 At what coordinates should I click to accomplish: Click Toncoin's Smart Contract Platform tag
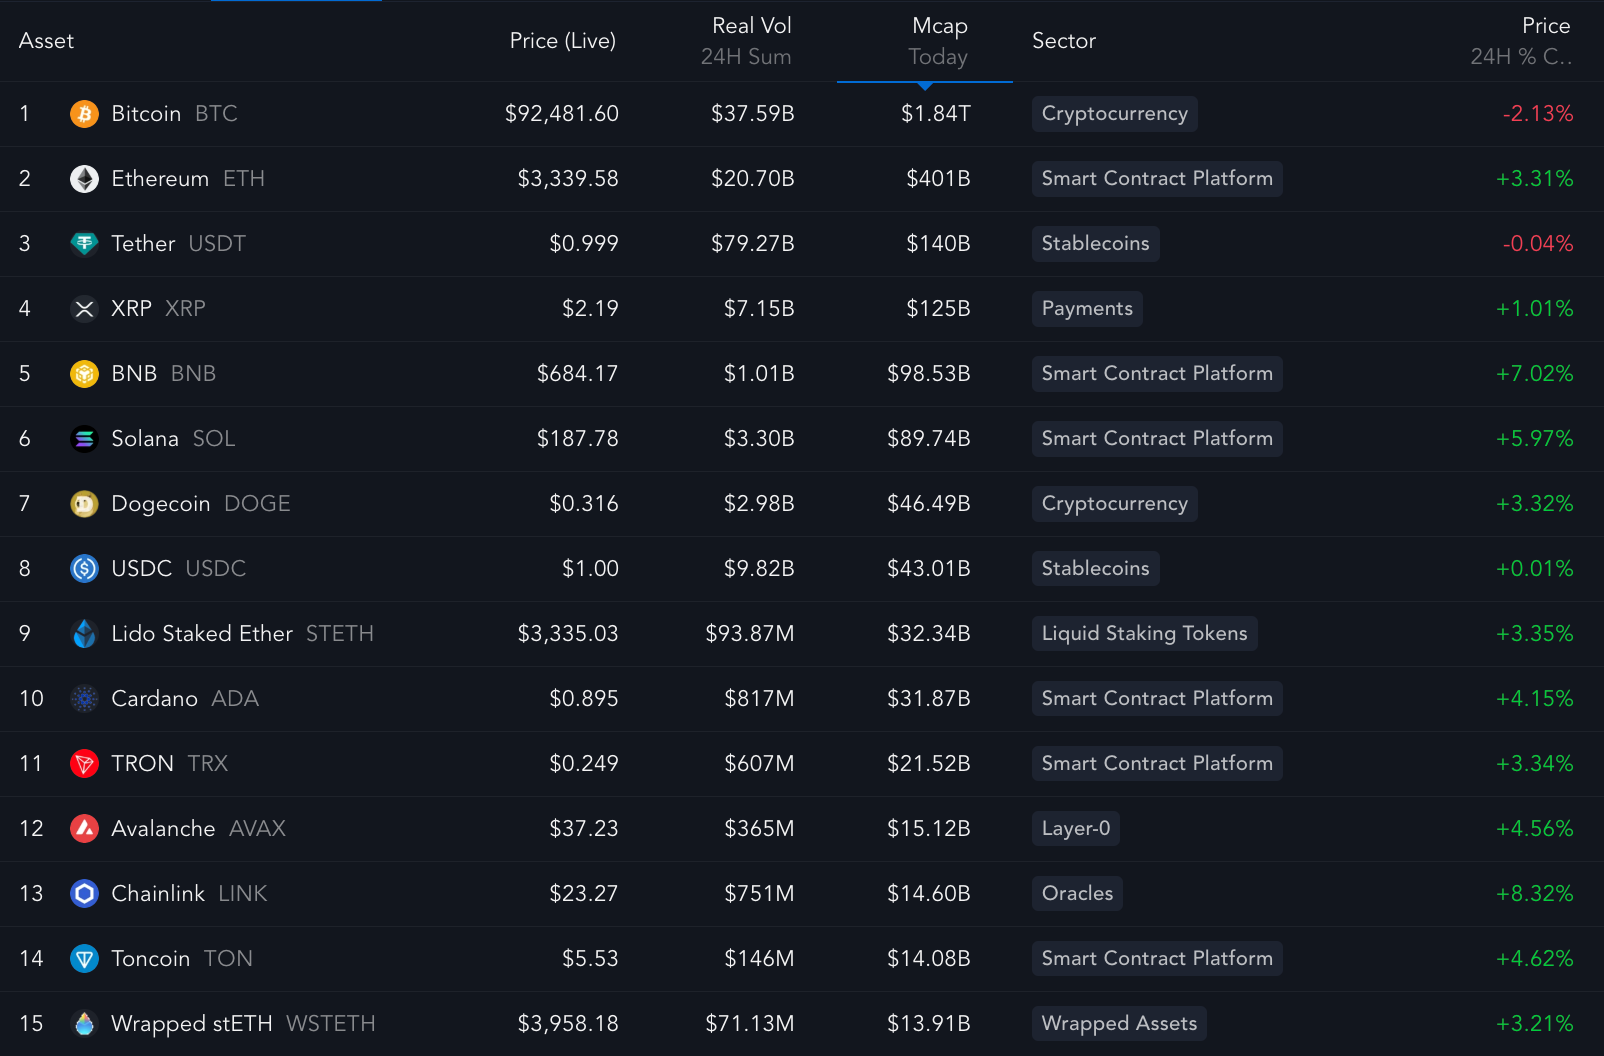(1157, 959)
